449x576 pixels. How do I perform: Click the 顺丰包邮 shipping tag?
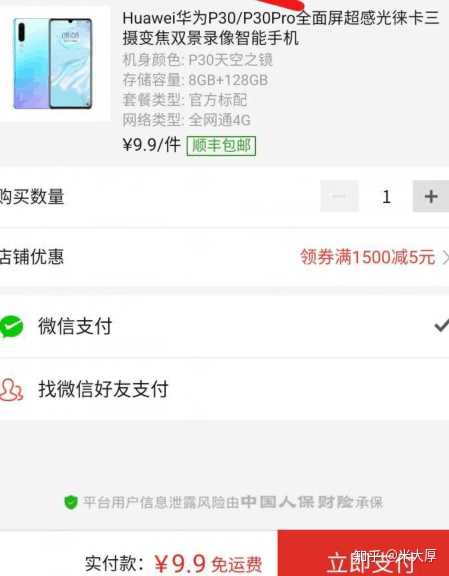tap(221, 145)
